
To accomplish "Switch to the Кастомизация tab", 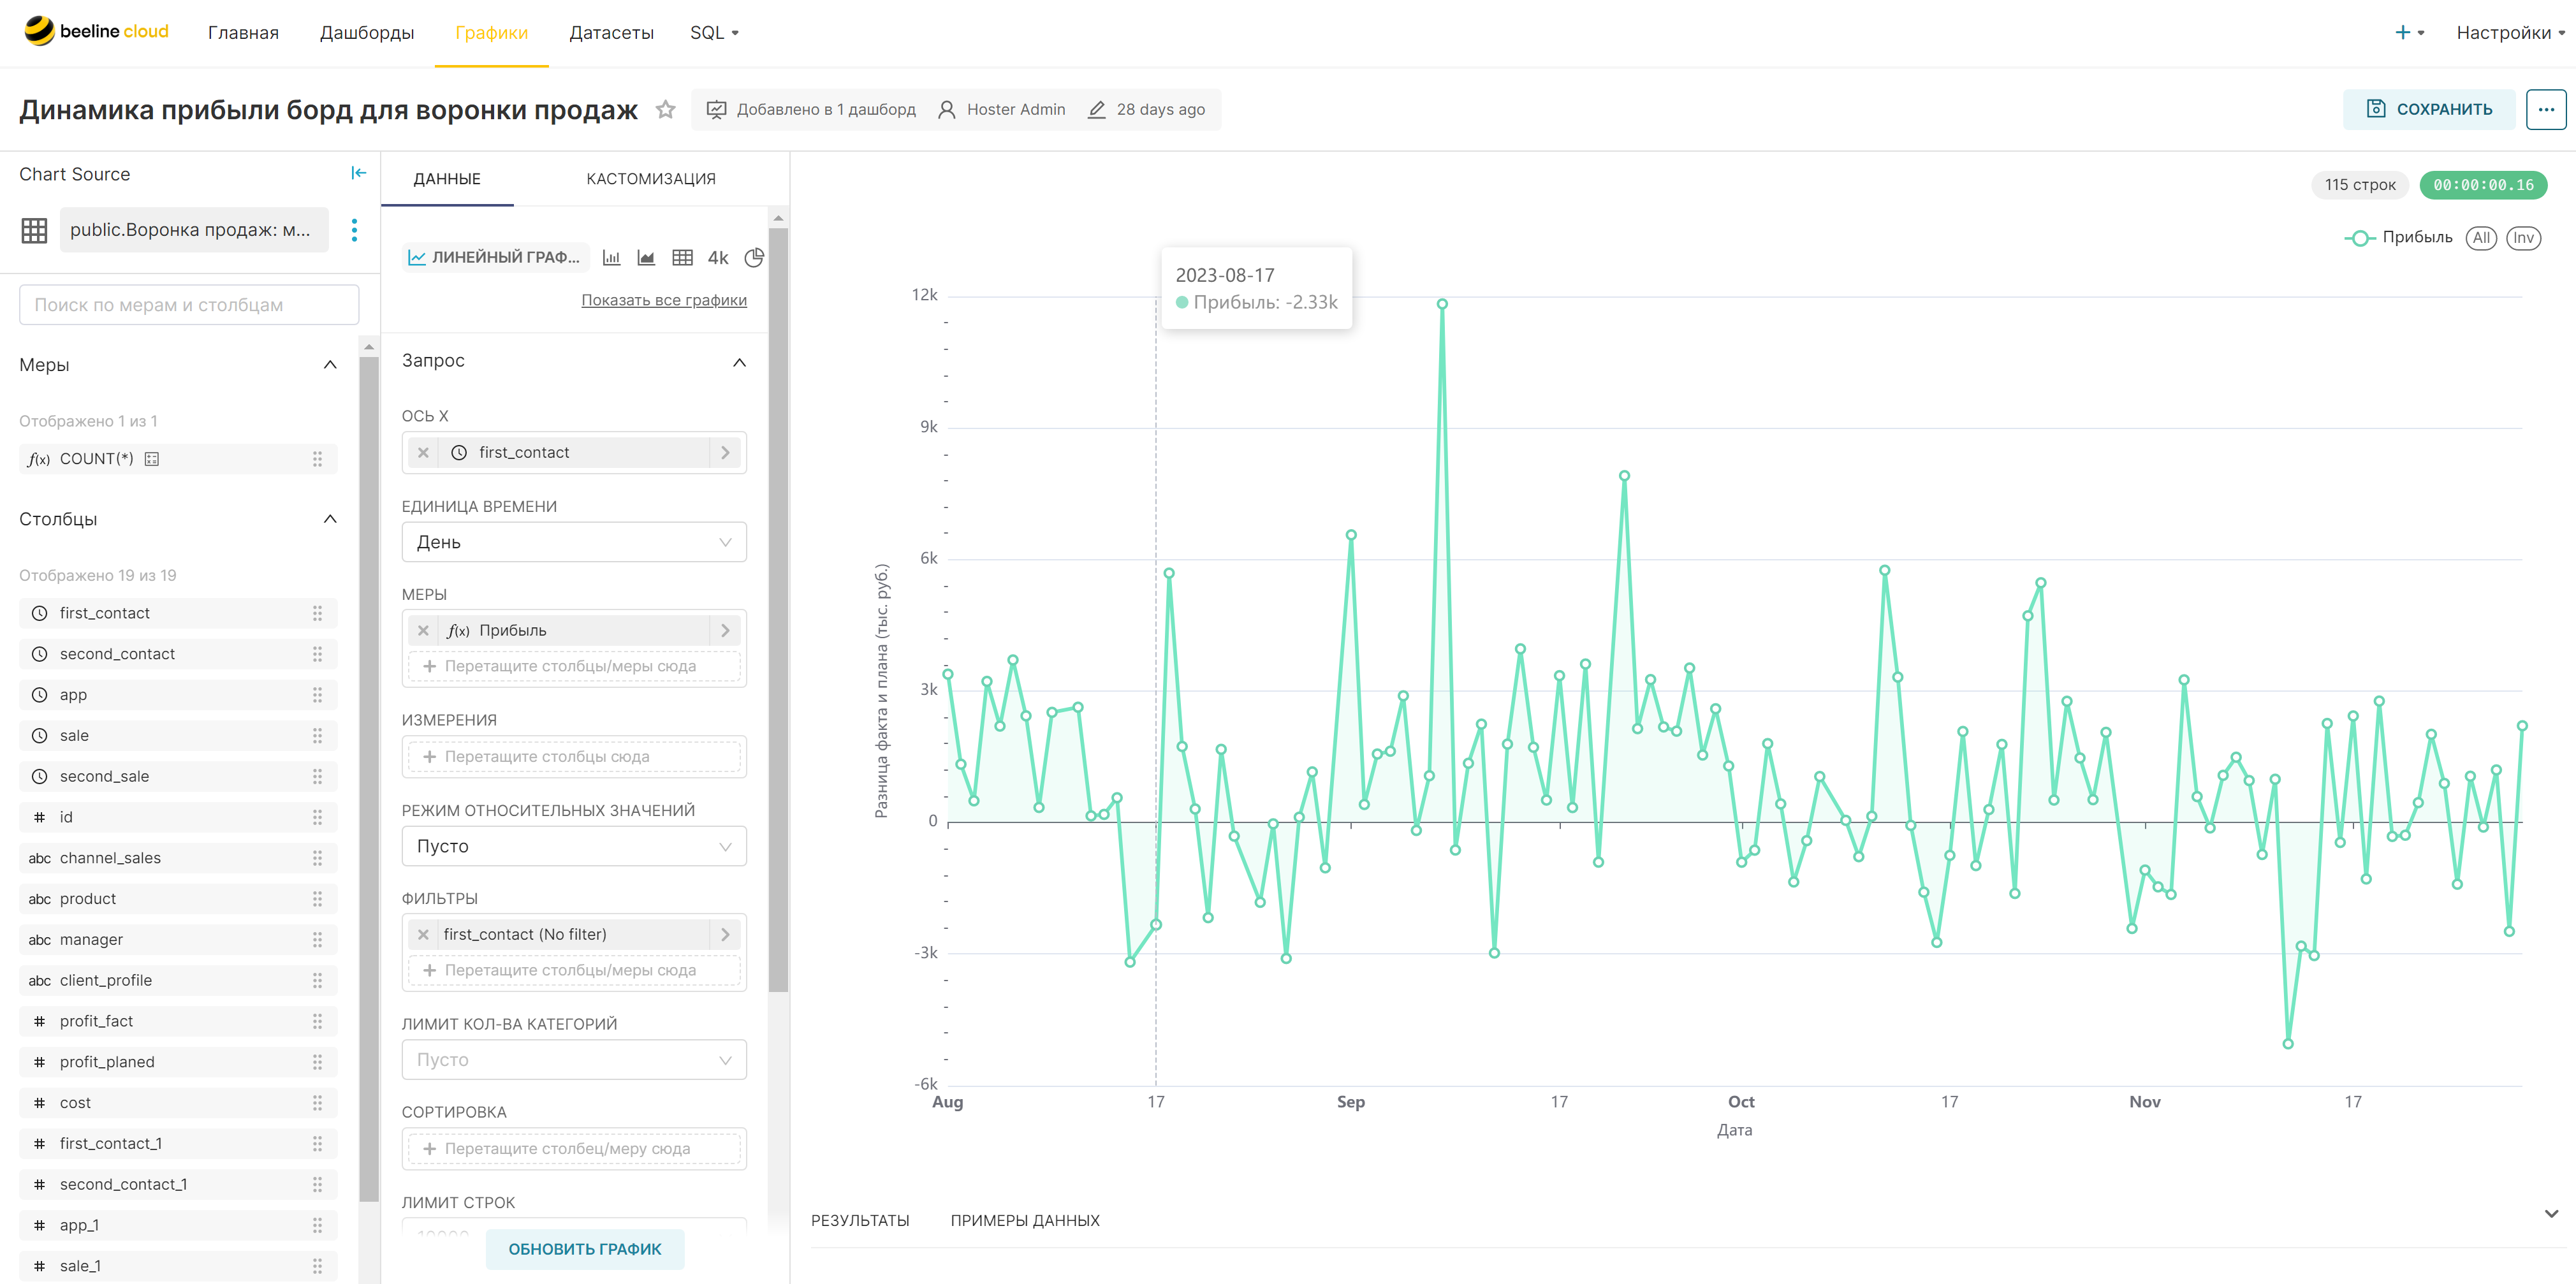I will (x=651, y=179).
